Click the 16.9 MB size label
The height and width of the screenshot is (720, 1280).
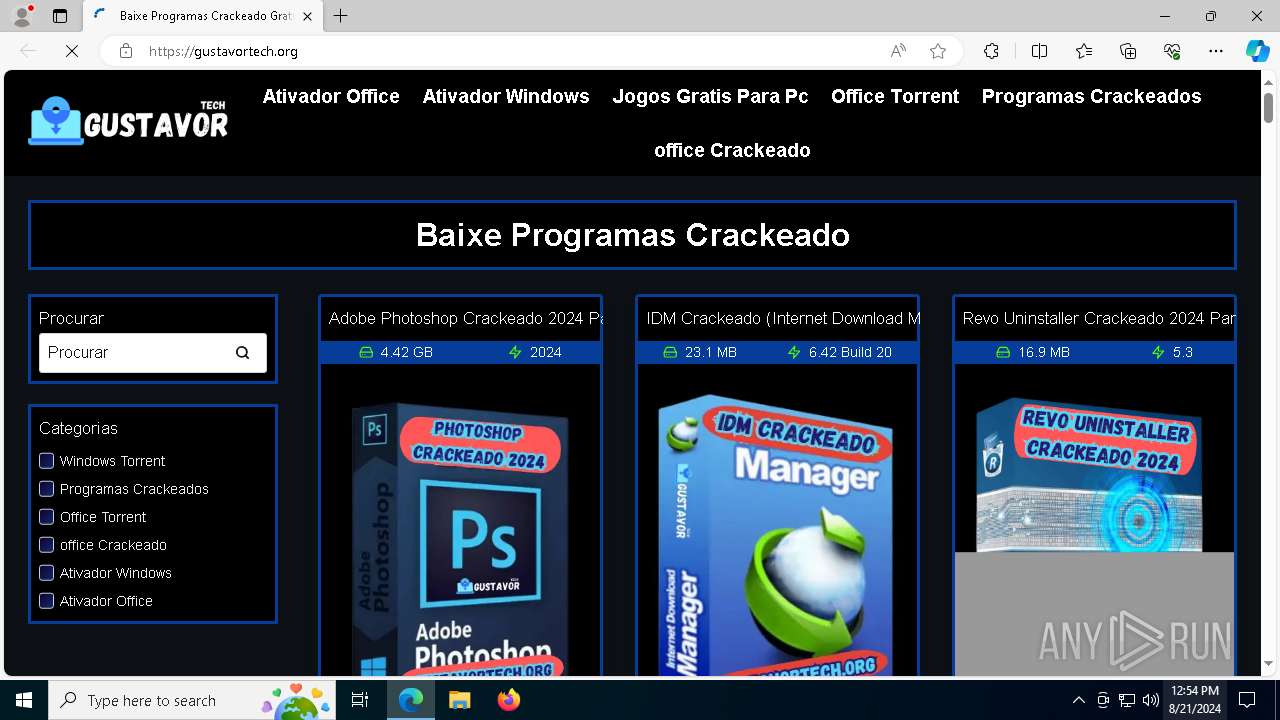1044,352
